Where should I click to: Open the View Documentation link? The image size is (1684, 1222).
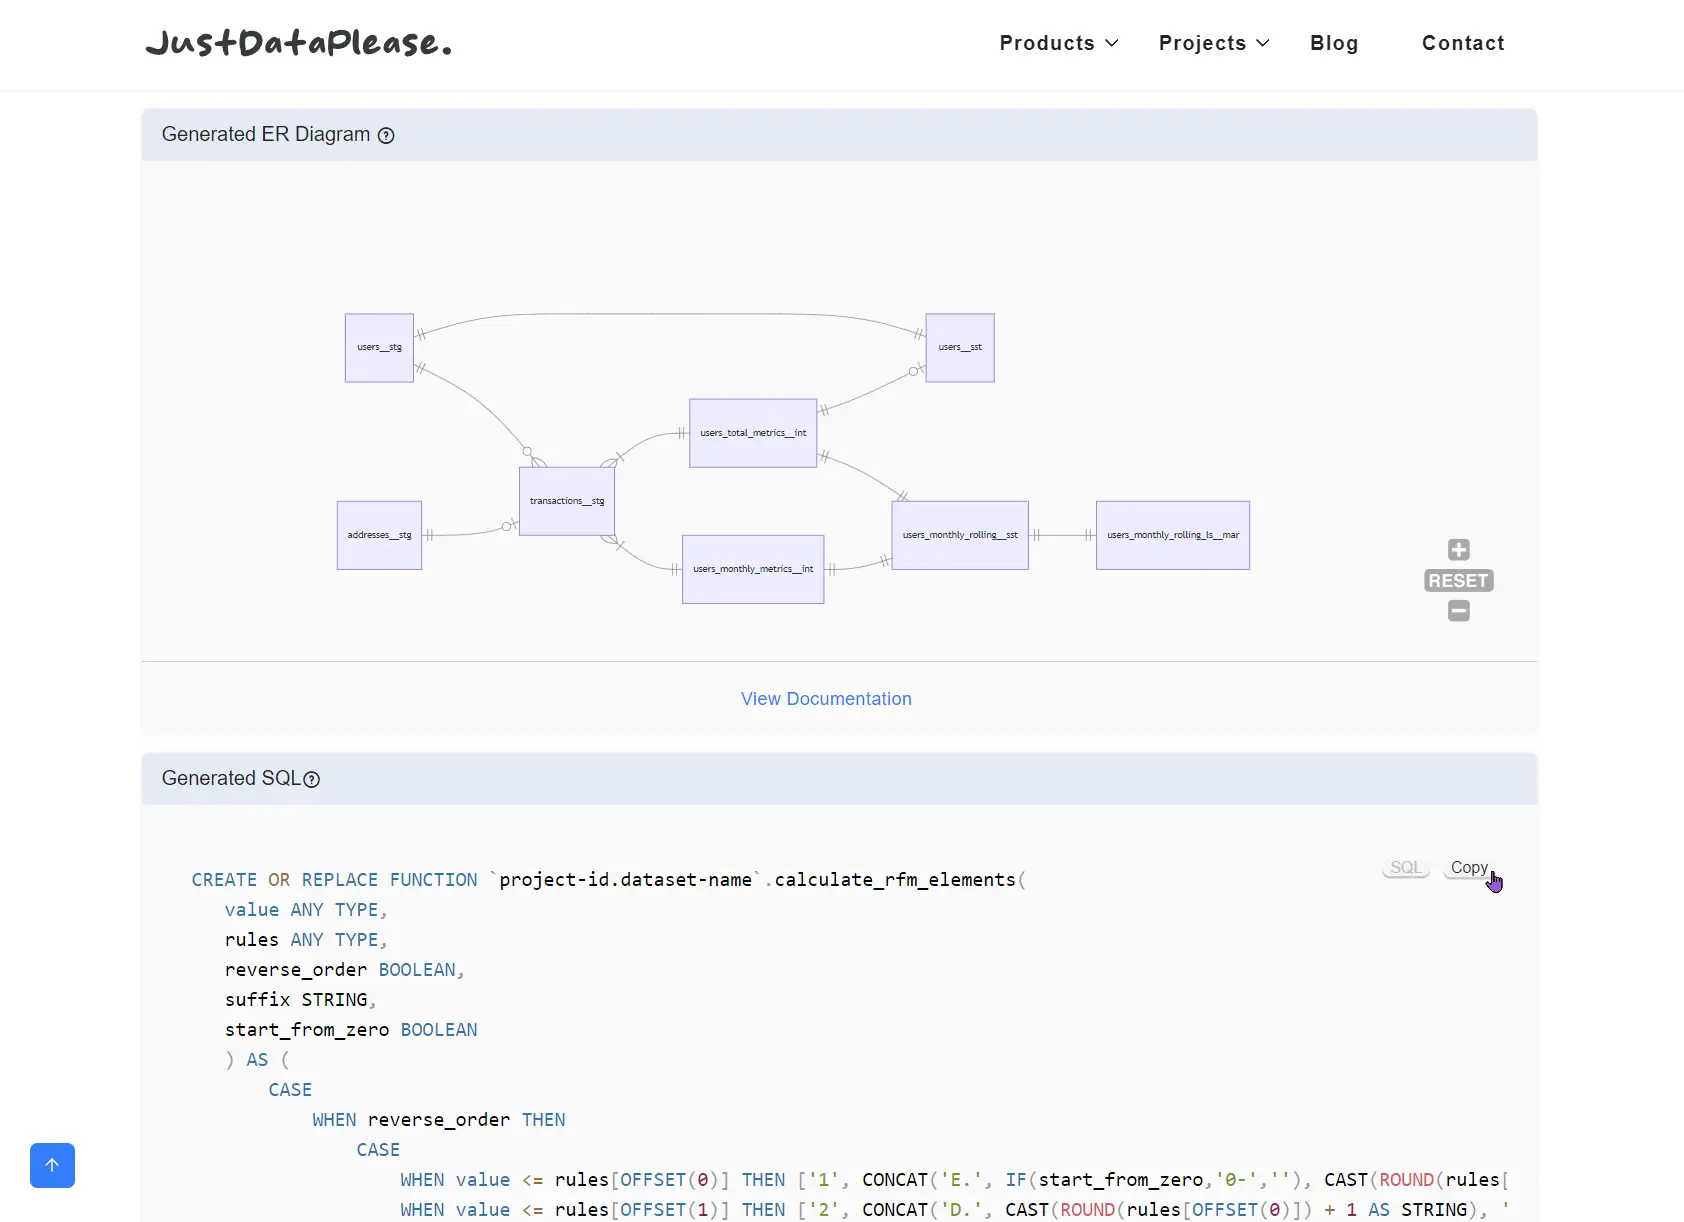826,699
